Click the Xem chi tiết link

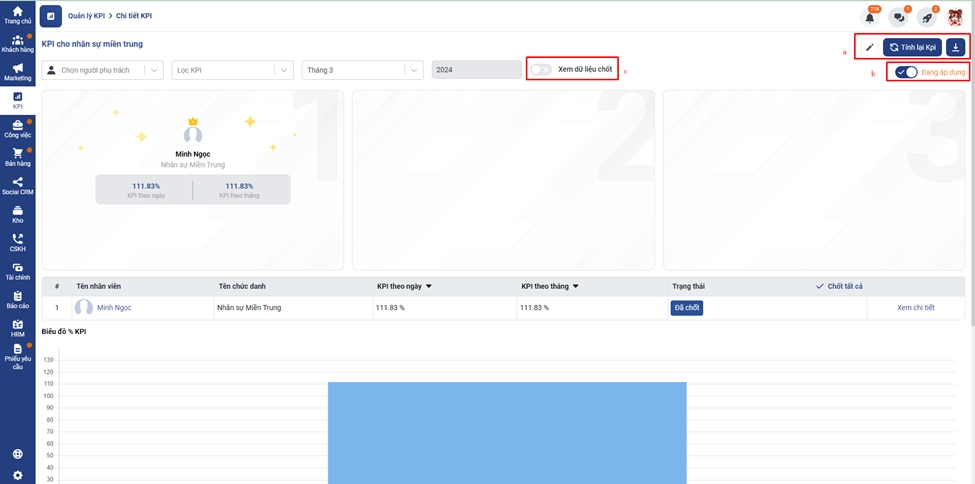coord(915,308)
